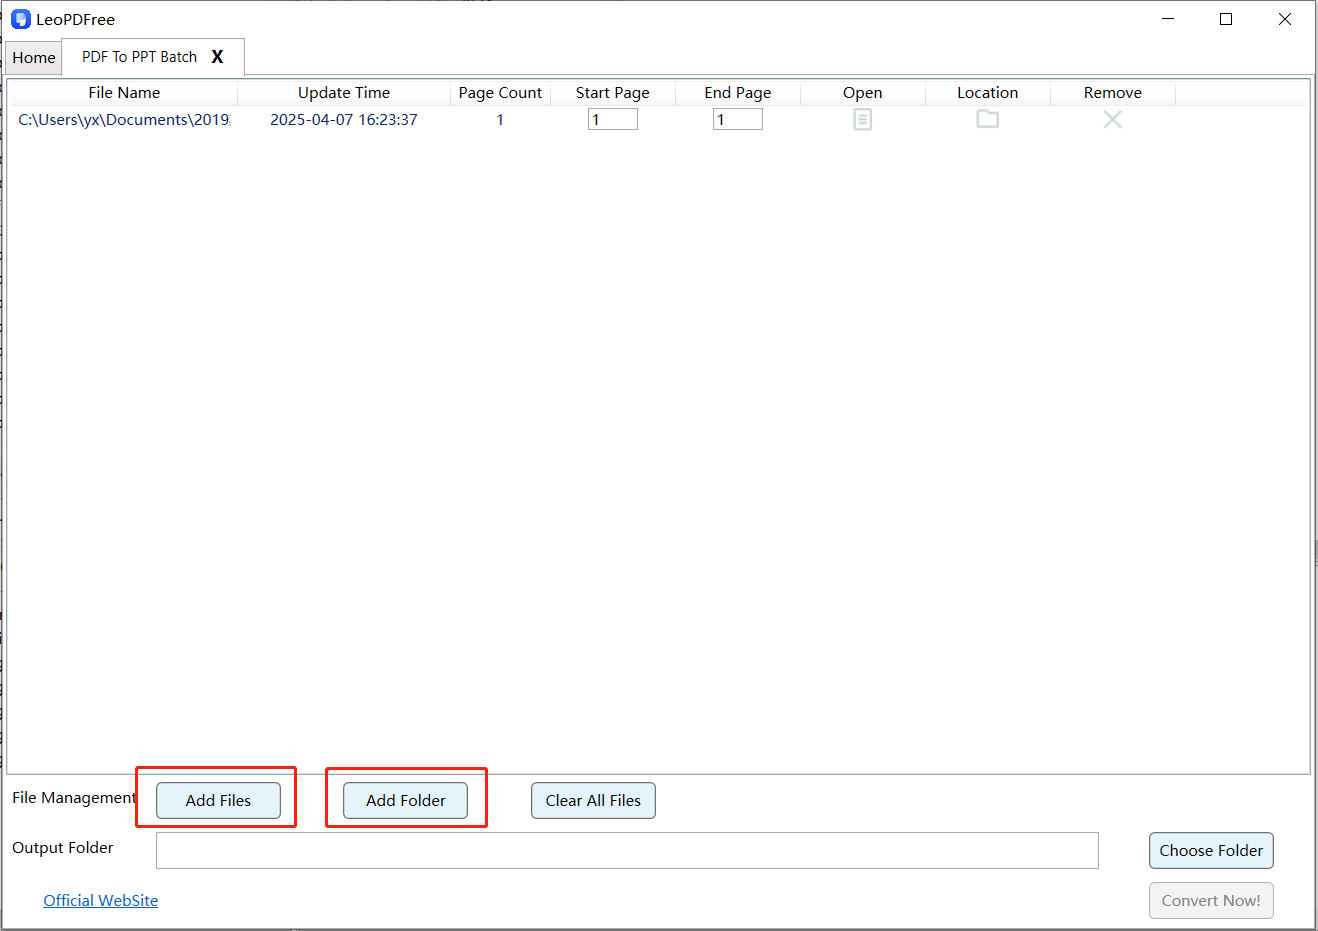
Task: Click Clear All Files
Action: tap(593, 800)
